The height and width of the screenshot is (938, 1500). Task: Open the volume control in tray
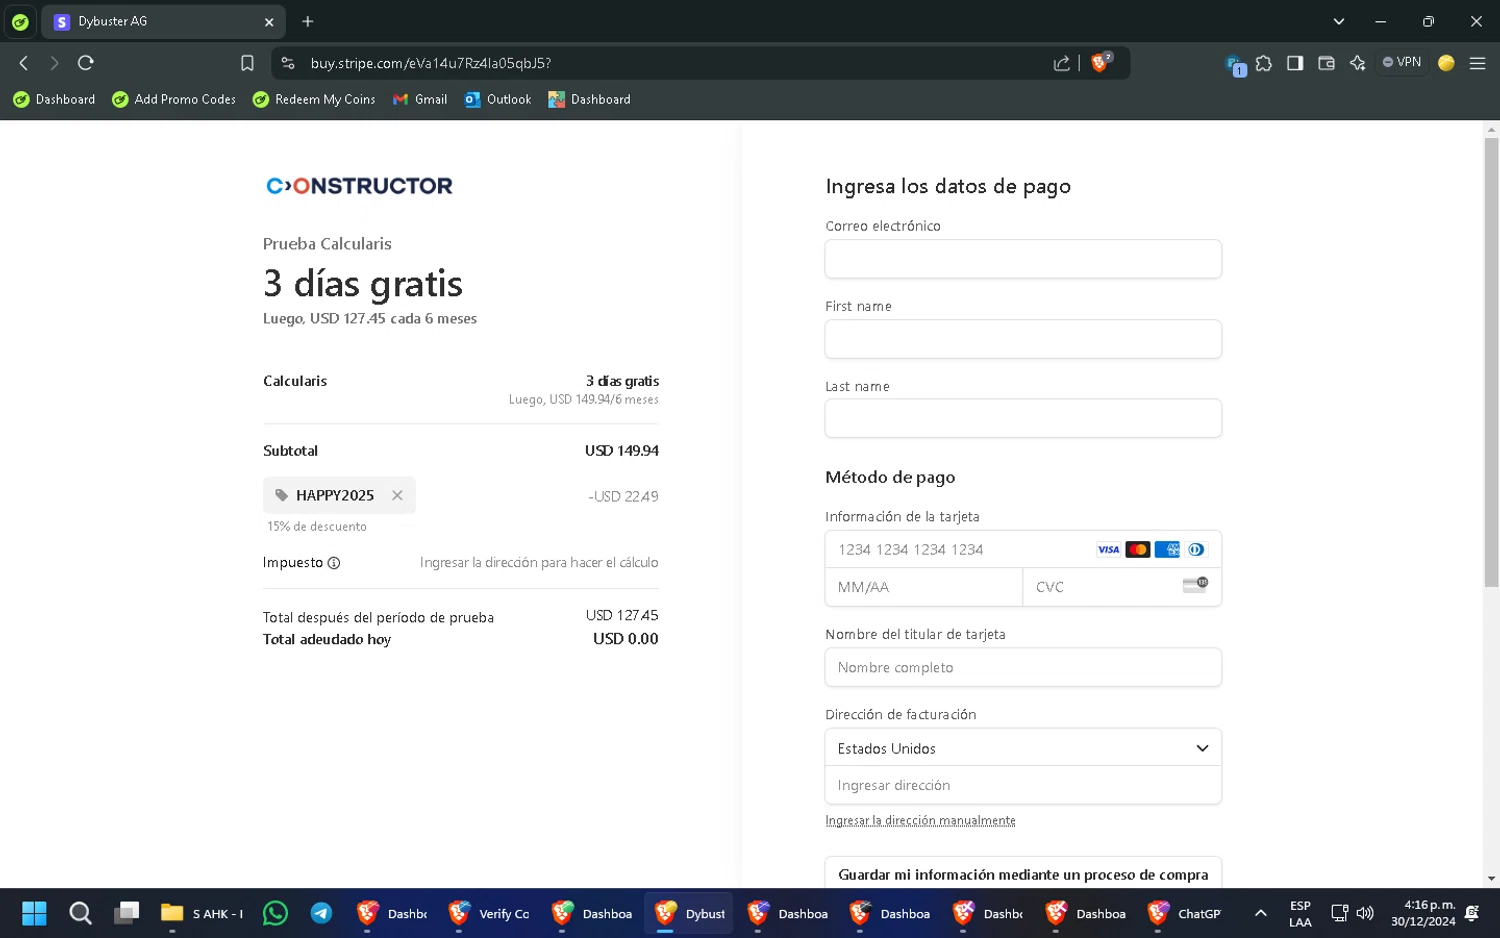pyautogui.click(x=1365, y=913)
